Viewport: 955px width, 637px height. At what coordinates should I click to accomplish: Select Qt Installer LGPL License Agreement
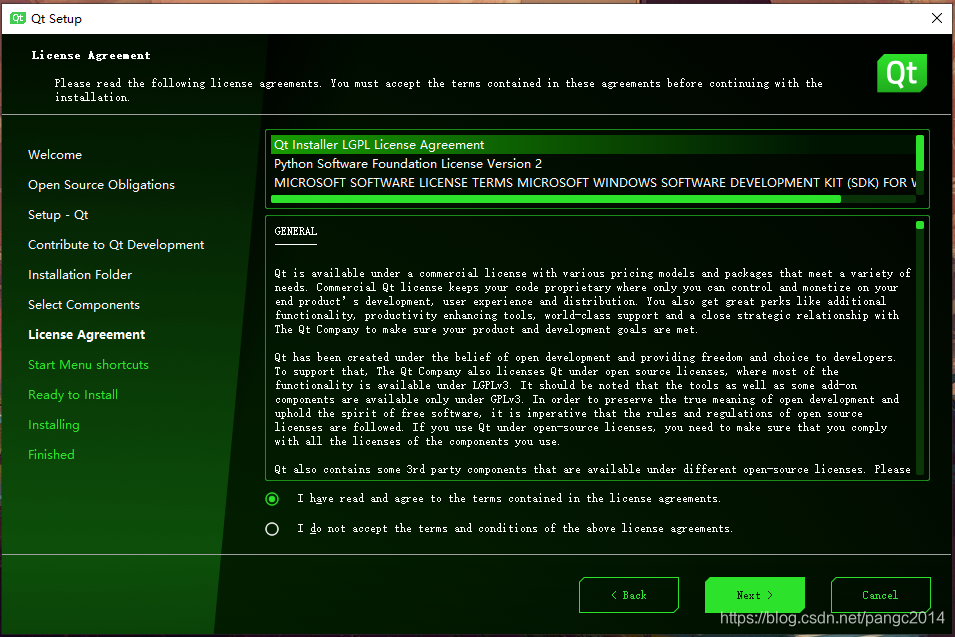click(593, 144)
